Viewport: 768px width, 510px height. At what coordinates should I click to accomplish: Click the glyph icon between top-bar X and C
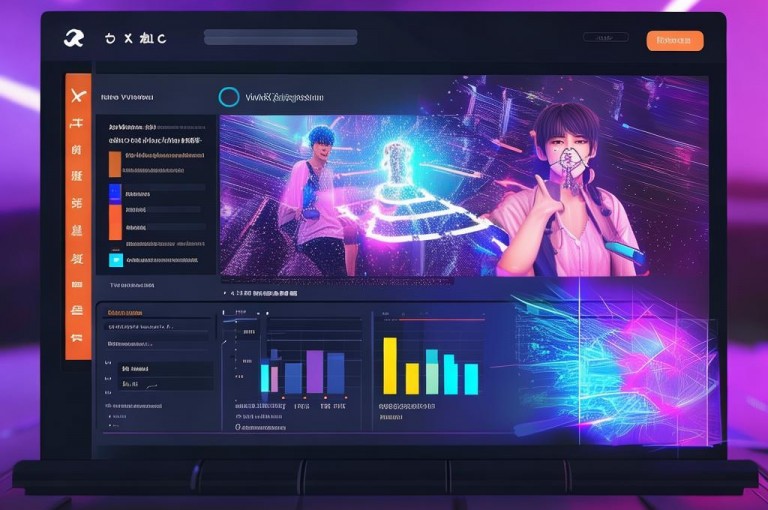(x=146, y=38)
